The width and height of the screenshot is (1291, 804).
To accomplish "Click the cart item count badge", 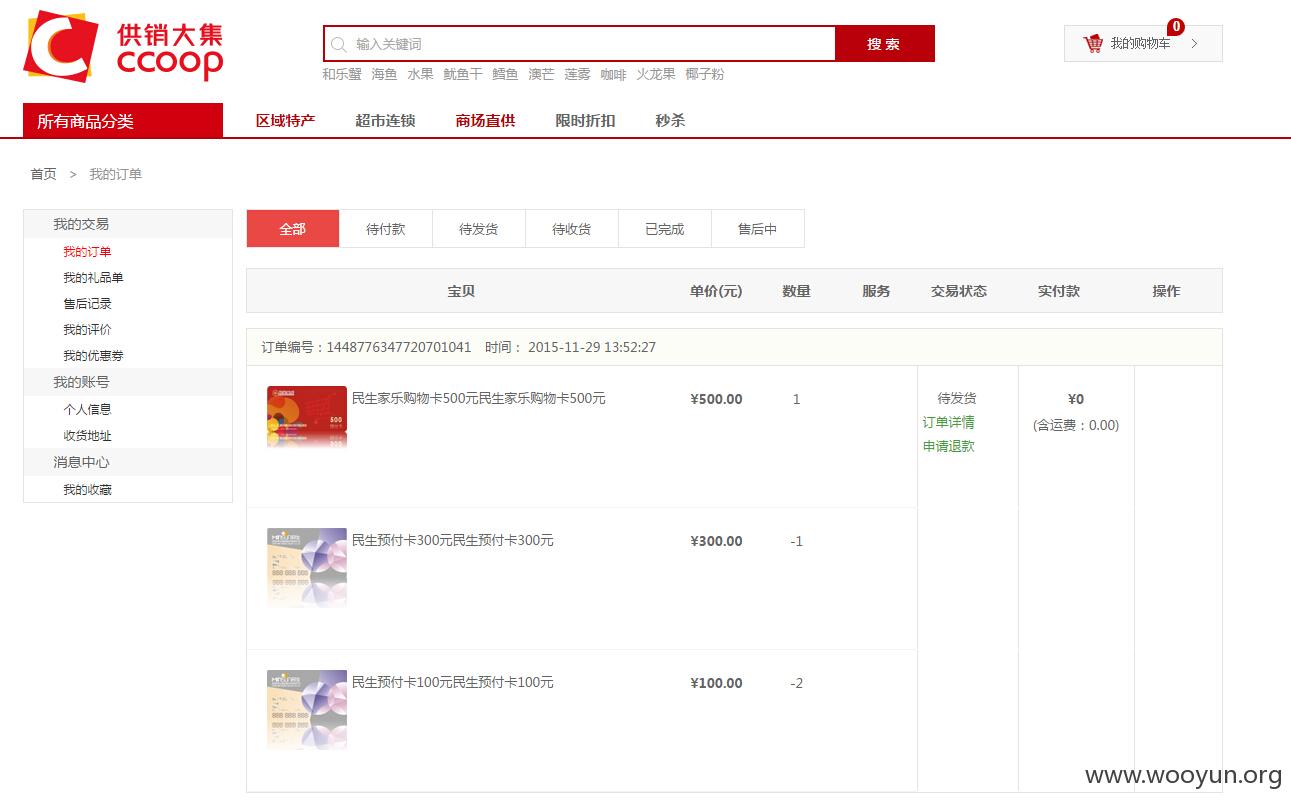I will 1176,27.
